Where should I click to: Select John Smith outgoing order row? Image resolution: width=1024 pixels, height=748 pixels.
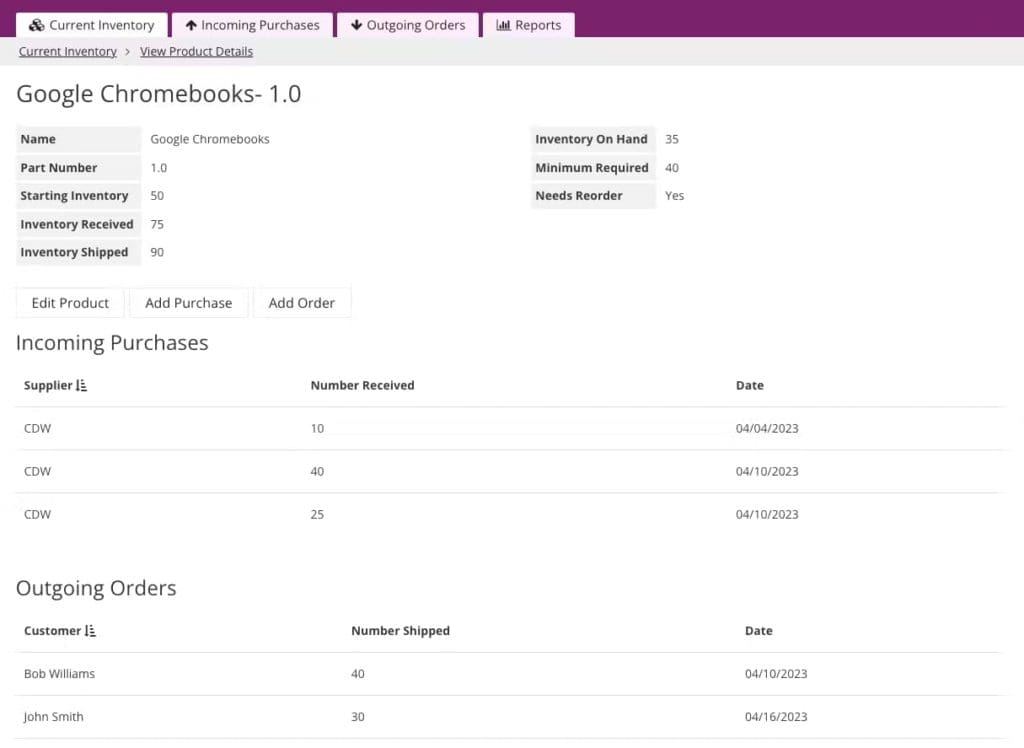[x=54, y=717]
